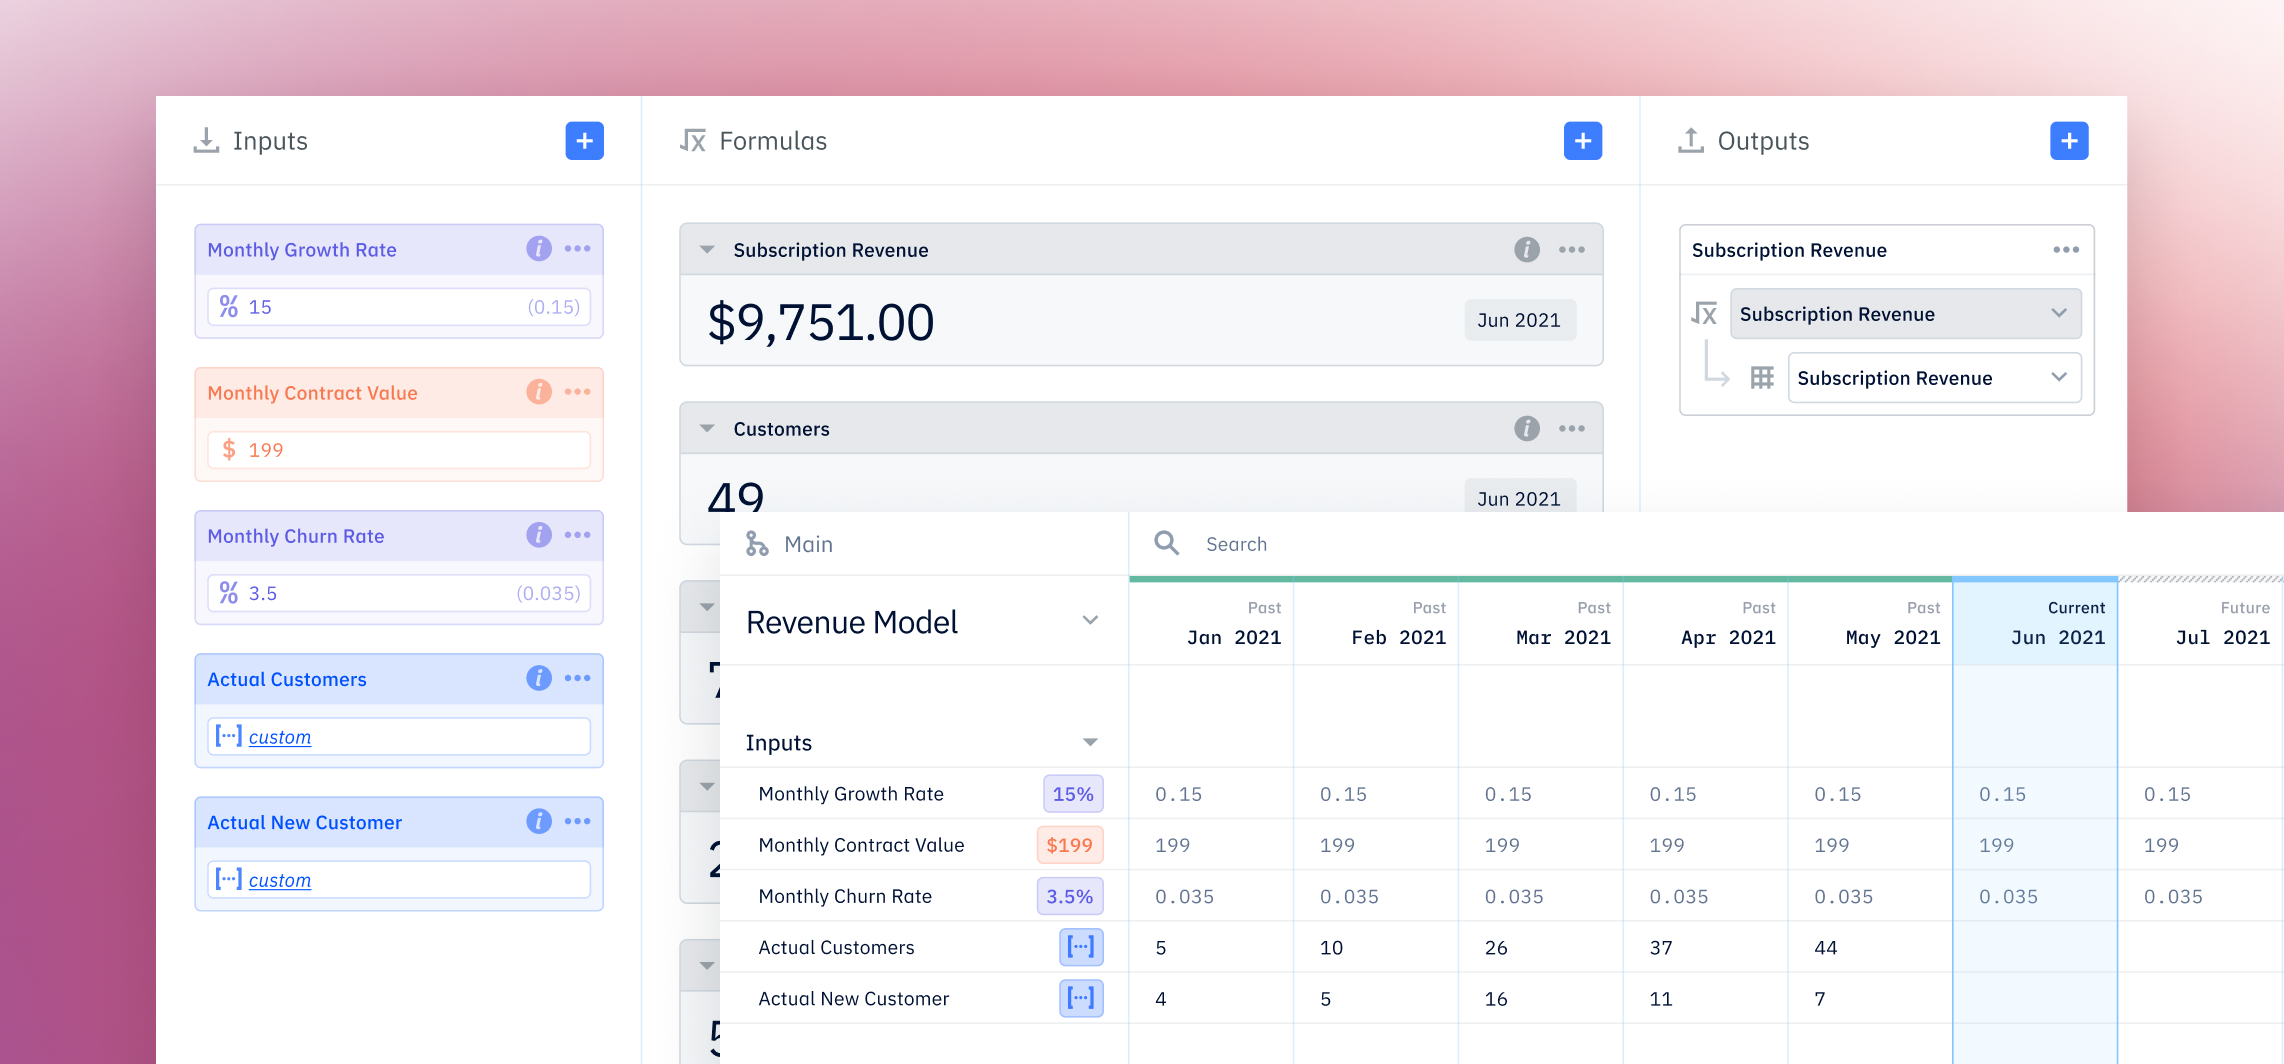
Task: Click the table grid icon under Subscription Revenue output
Action: coord(1762,377)
